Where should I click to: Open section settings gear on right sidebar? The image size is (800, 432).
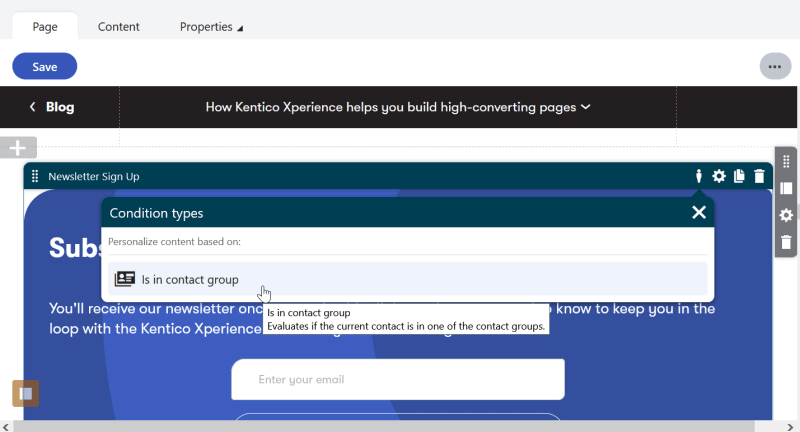[x=786, y=215]
